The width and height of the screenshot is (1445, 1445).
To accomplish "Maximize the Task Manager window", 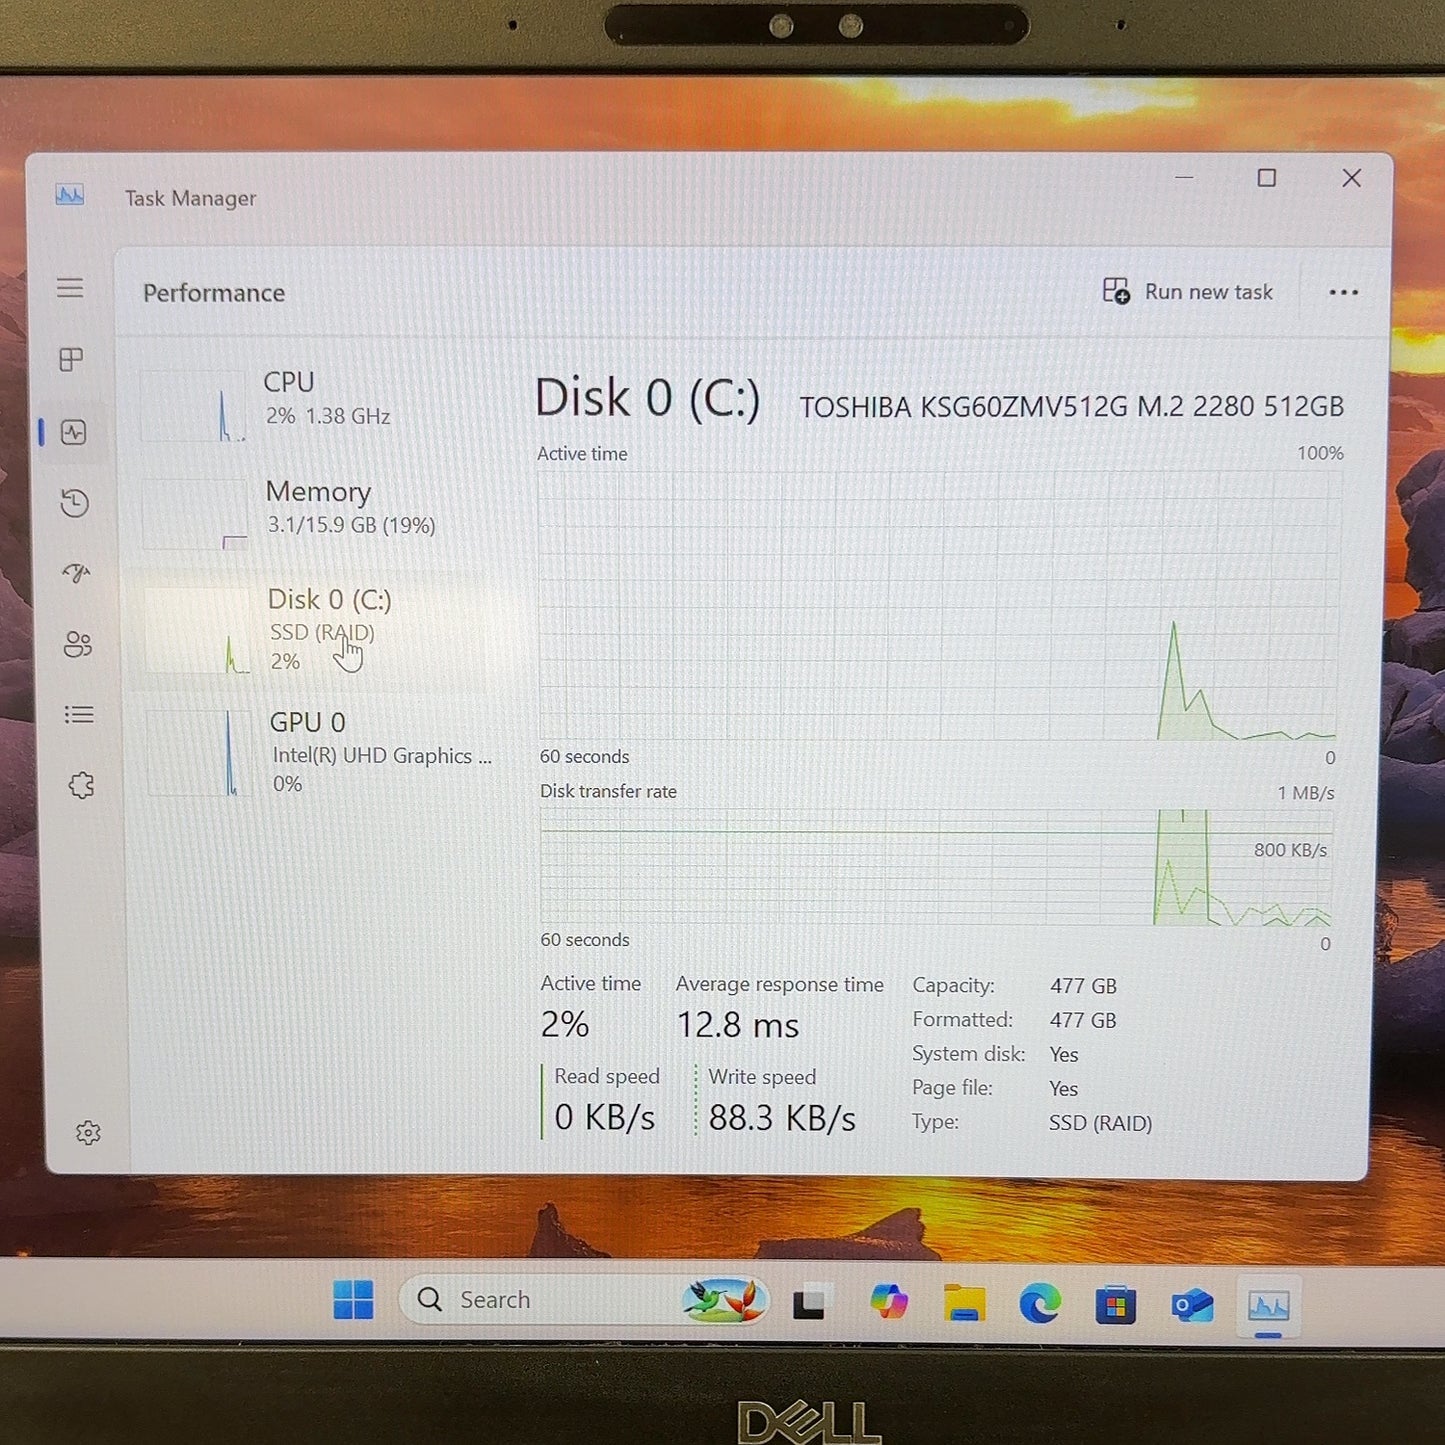I will pyautogui.click(x=1267, y=178).
